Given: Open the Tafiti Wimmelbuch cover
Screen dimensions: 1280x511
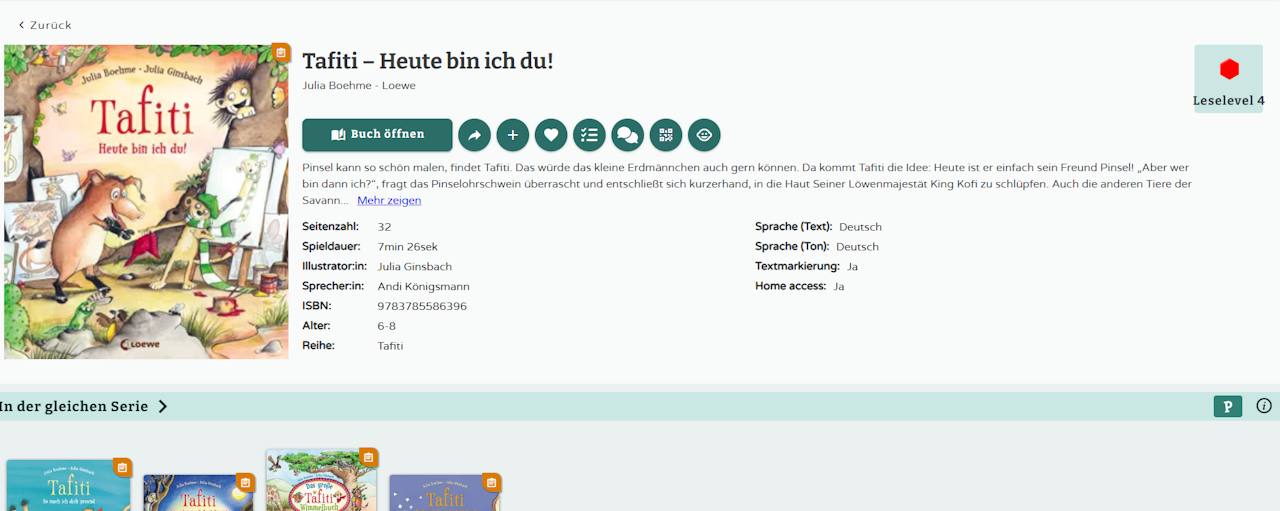Looking at the screenshot, I should click(x=321, y=481).
